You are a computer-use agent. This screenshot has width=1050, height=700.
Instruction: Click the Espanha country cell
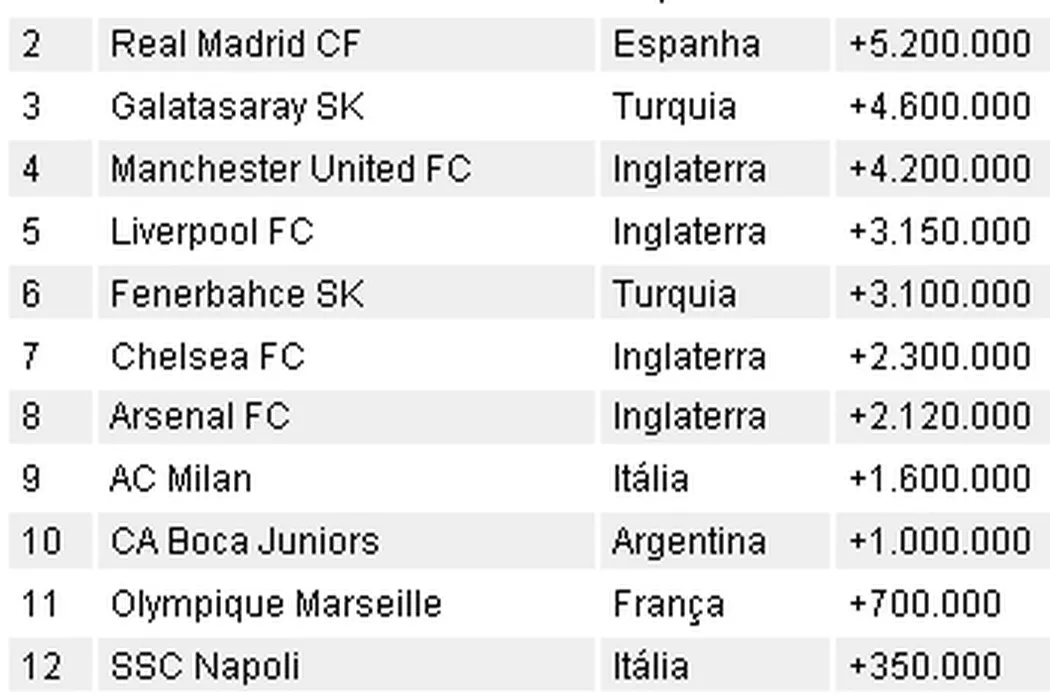(686, 45)
